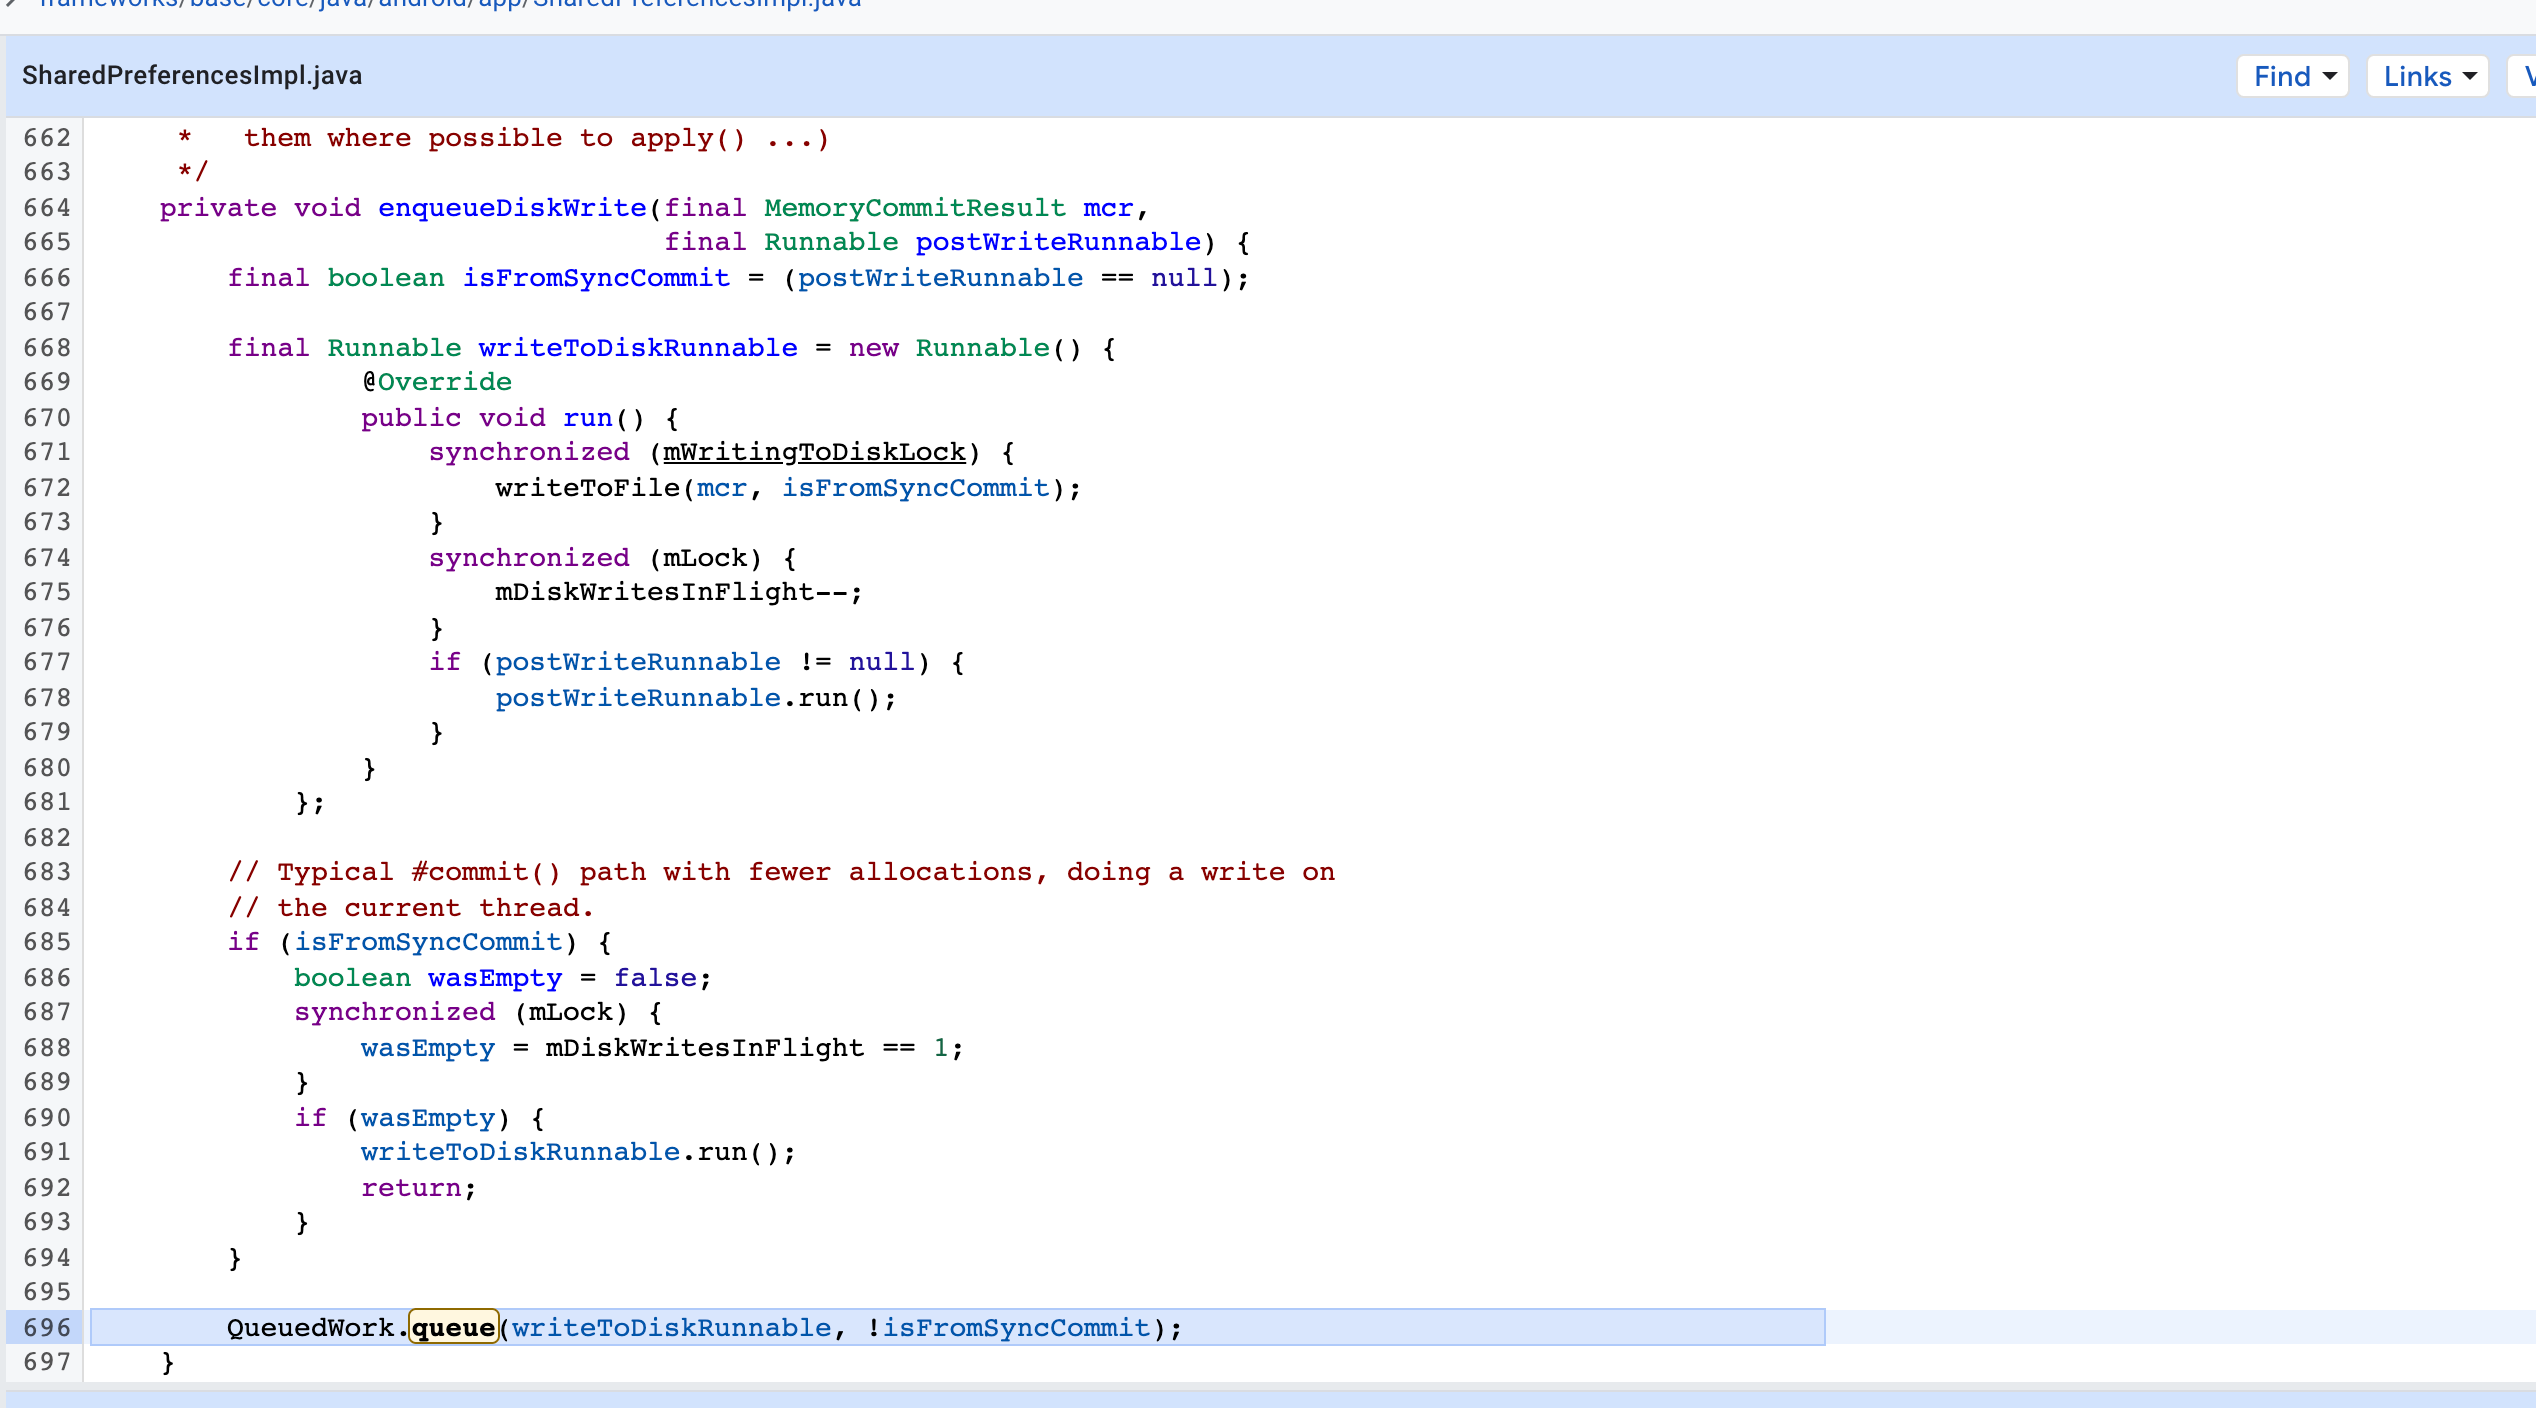Open the Links dropdown

(x=2427, y=75)
